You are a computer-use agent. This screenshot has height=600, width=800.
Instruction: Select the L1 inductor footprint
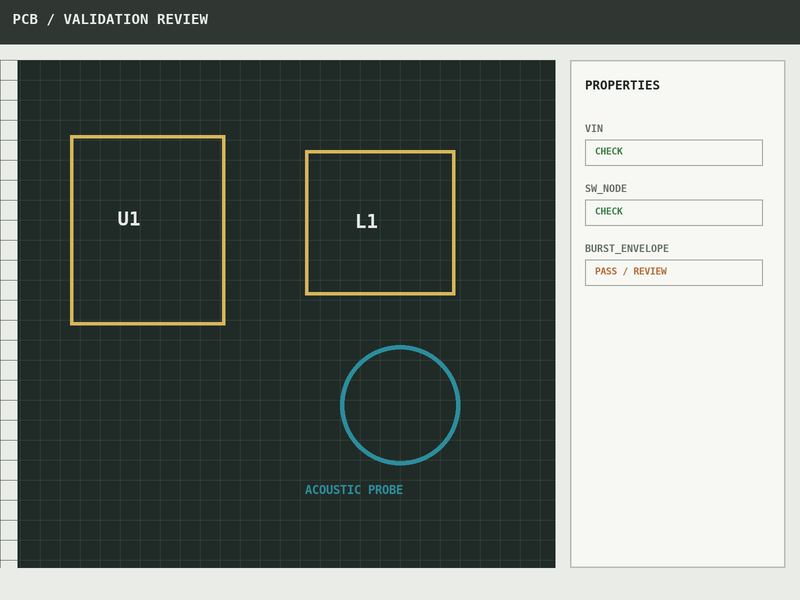(x=380, y=222)
